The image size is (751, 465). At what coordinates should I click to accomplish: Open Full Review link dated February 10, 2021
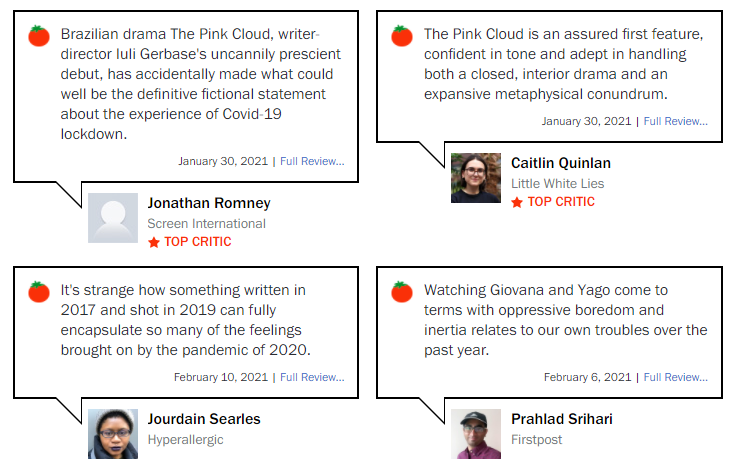(312, 377)
